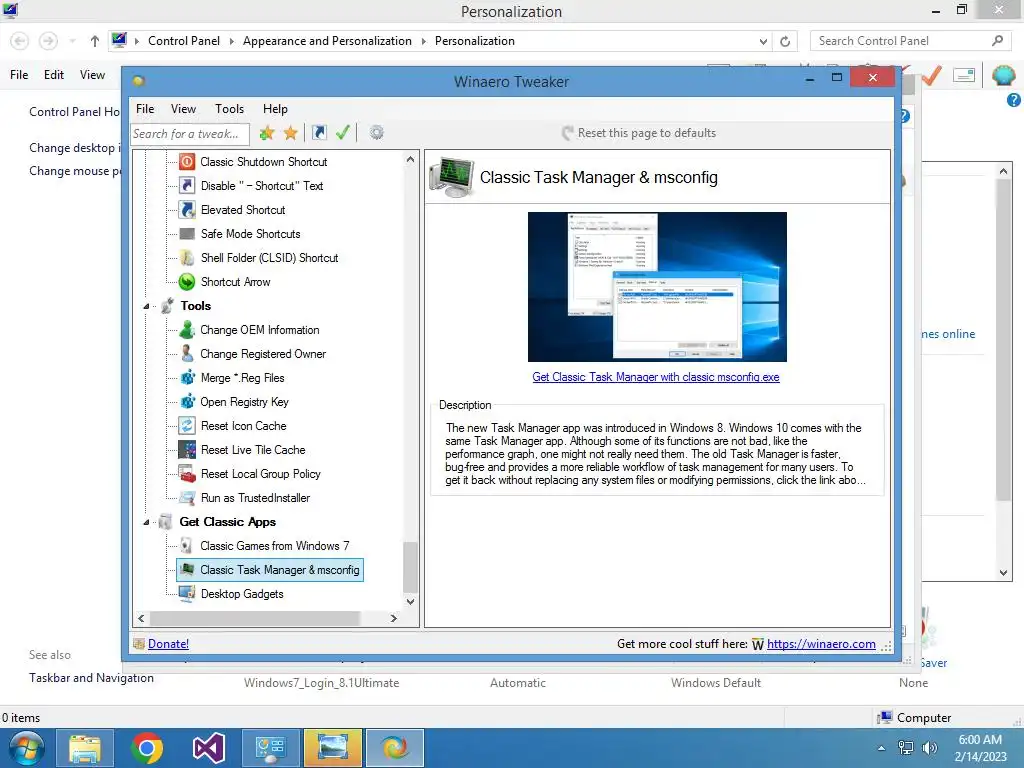Viewport: 1024px width, 768px height.
Task: Click the Classic Games from Windows 7 icon
Action: pos(187,546)
